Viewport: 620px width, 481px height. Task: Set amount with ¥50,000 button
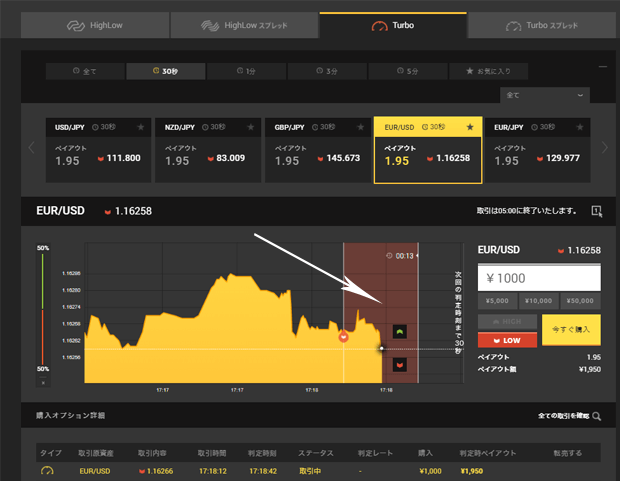click(580, 301)
